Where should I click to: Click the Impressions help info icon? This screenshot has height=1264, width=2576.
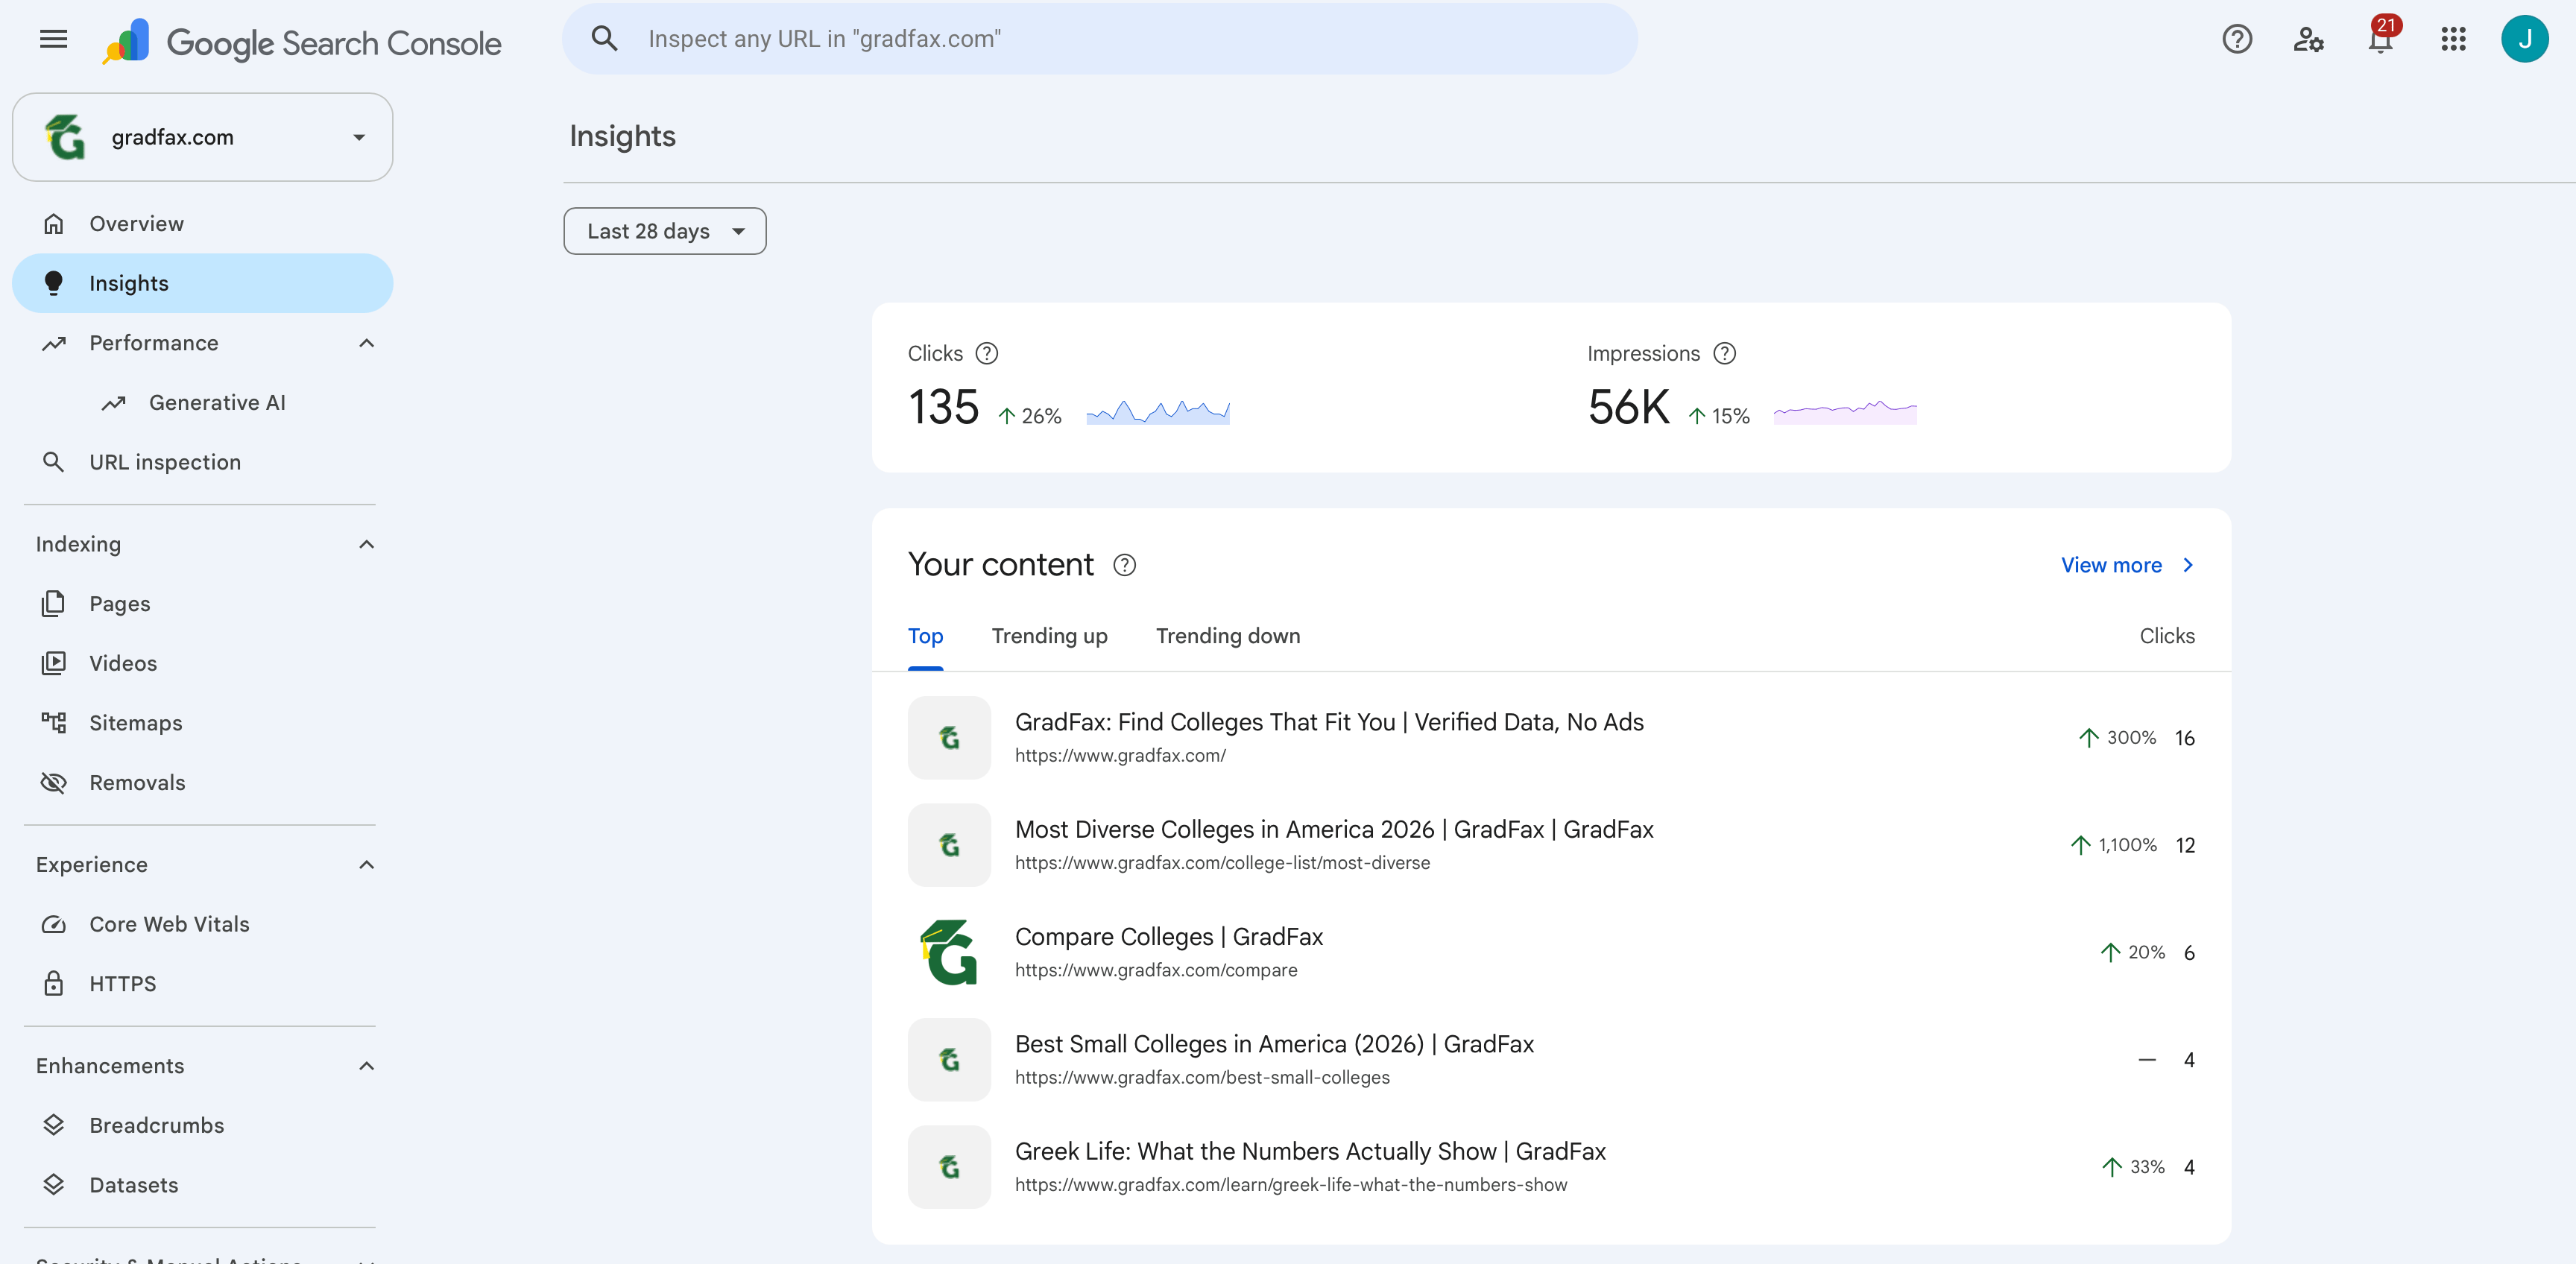click(1724, 353)
